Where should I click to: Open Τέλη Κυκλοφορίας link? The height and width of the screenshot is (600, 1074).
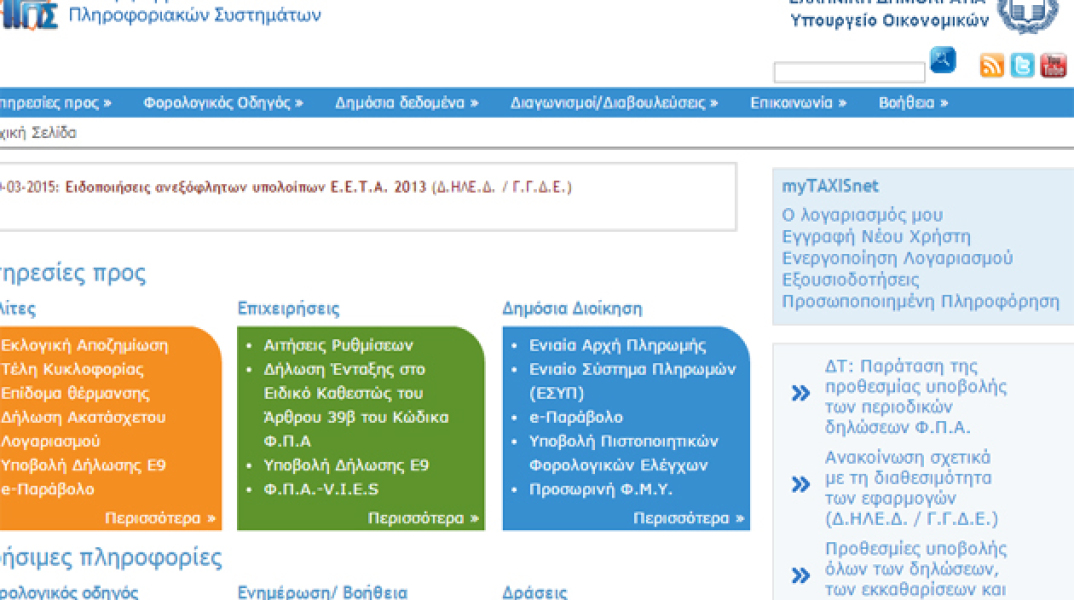pyautogui.click(x=72, y=369)
